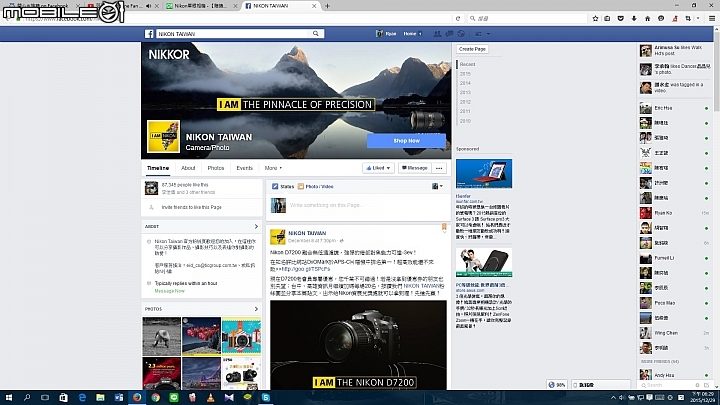Expand the Facebook account dropdown arrow

pyautogui.click(x=488, y=34)
